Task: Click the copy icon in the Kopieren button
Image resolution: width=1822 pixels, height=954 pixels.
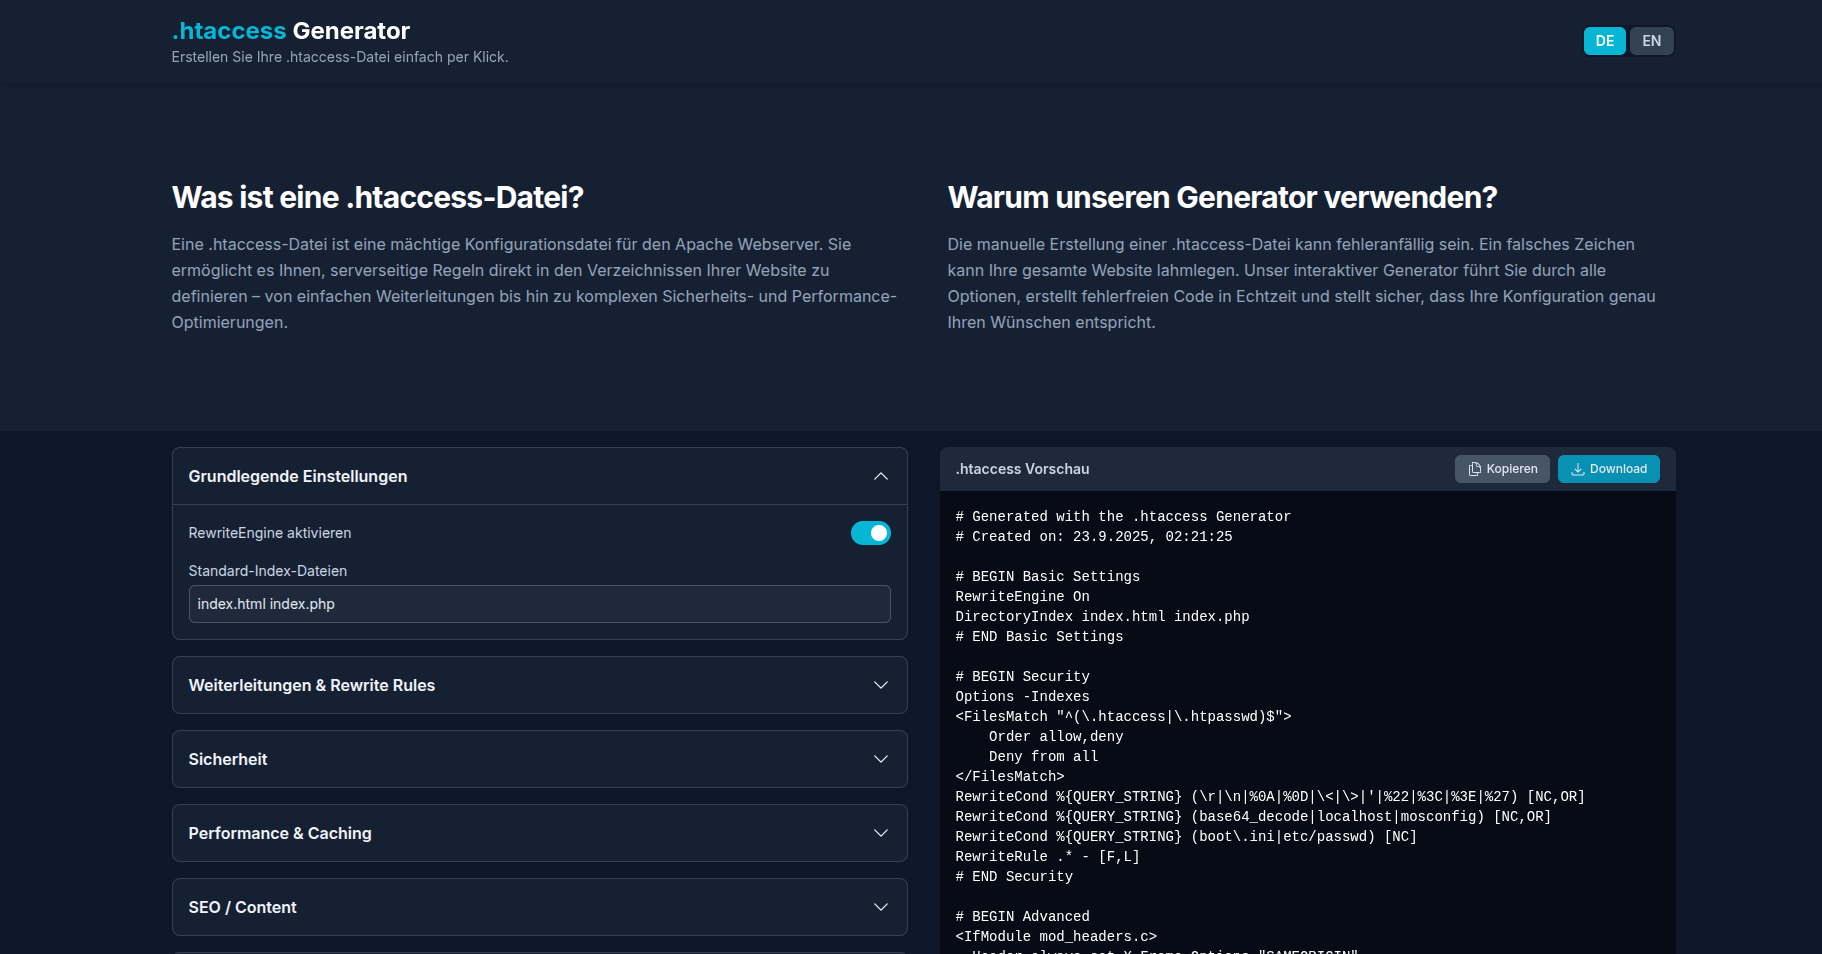Action: tap(1474, 469)
